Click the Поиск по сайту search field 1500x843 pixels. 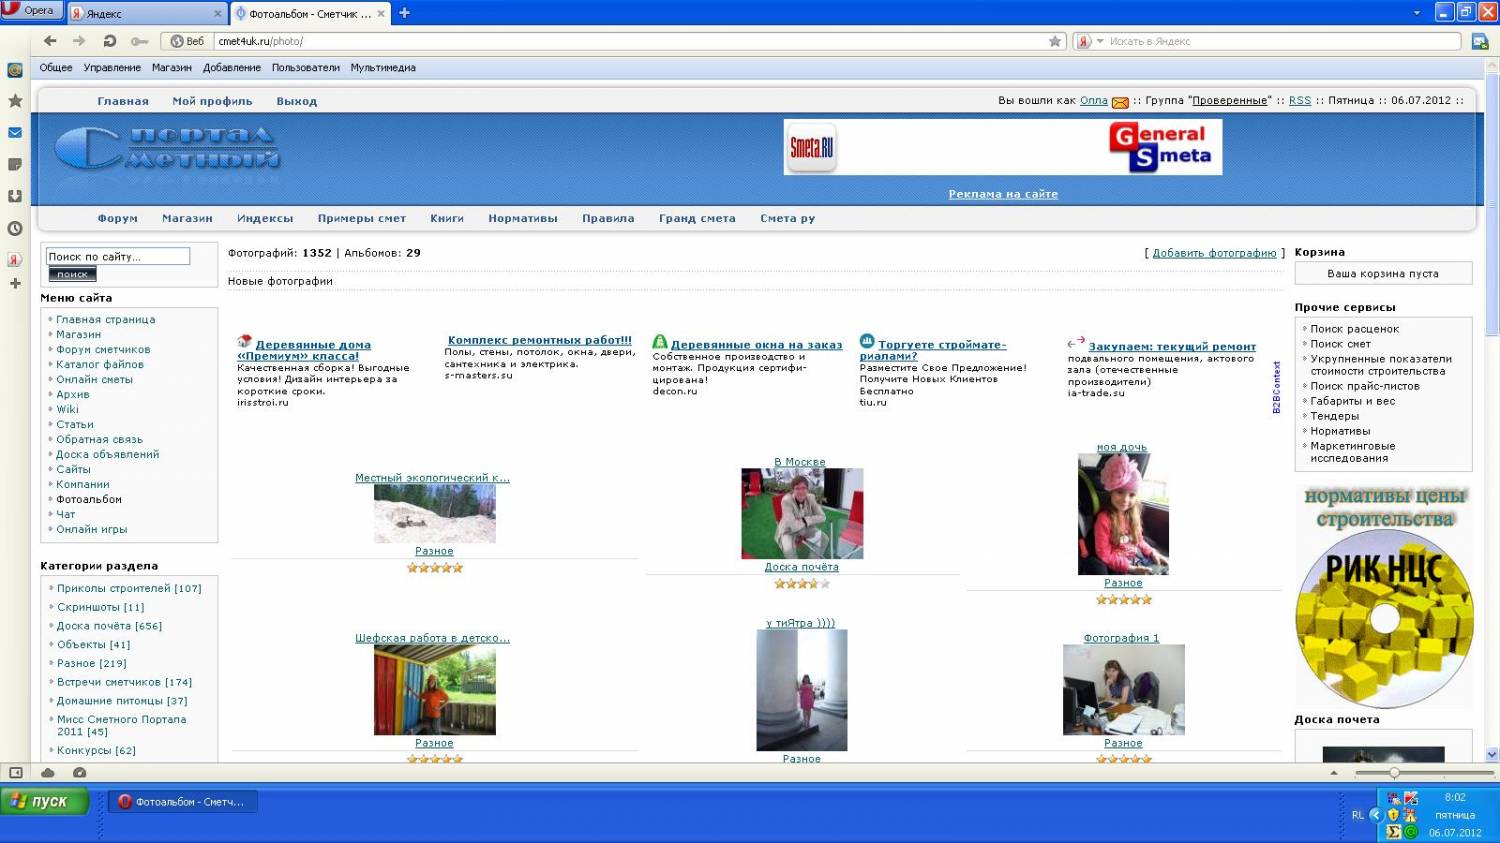click(x=118, y=257)
